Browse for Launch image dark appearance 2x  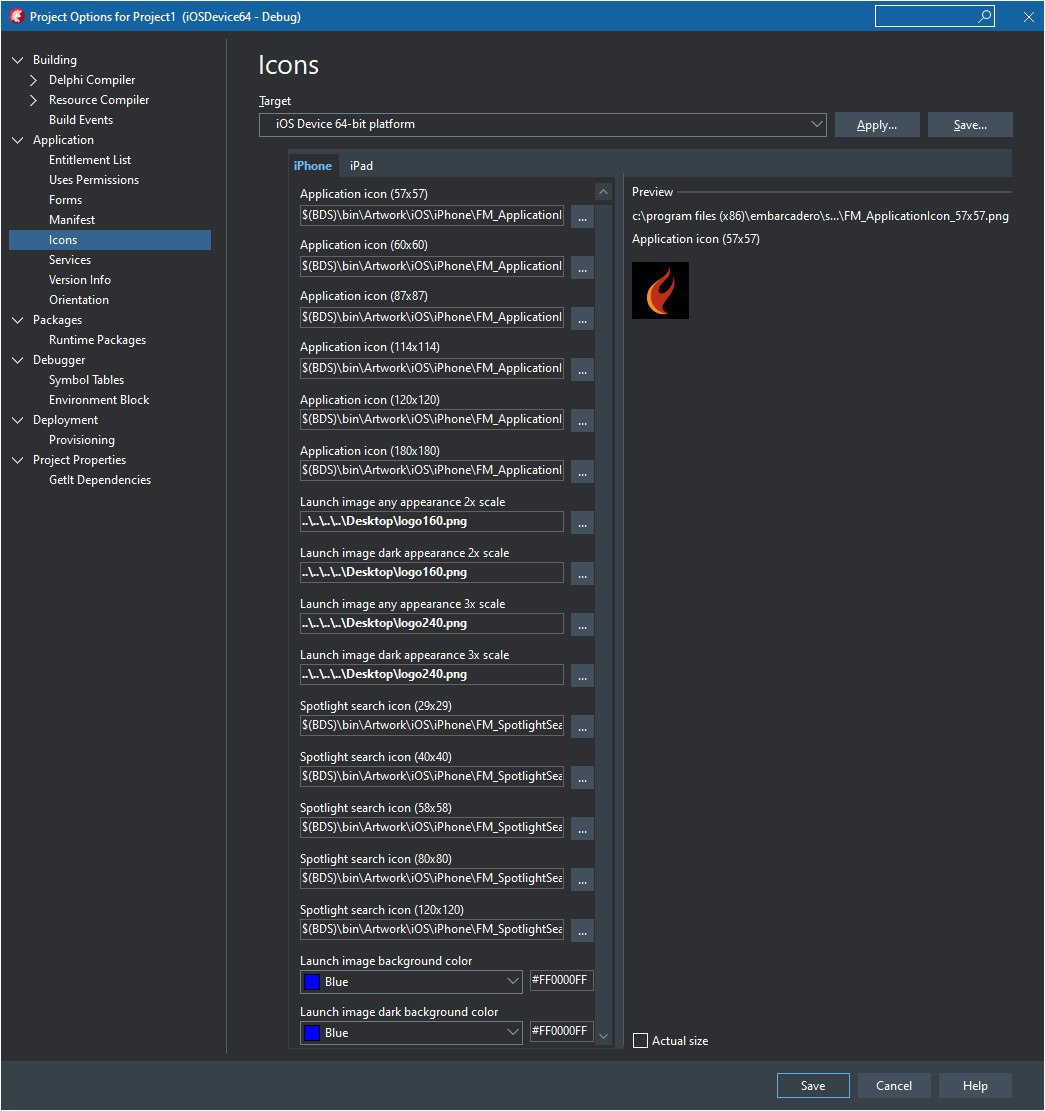pyautogui.click(x=582, y=574)
